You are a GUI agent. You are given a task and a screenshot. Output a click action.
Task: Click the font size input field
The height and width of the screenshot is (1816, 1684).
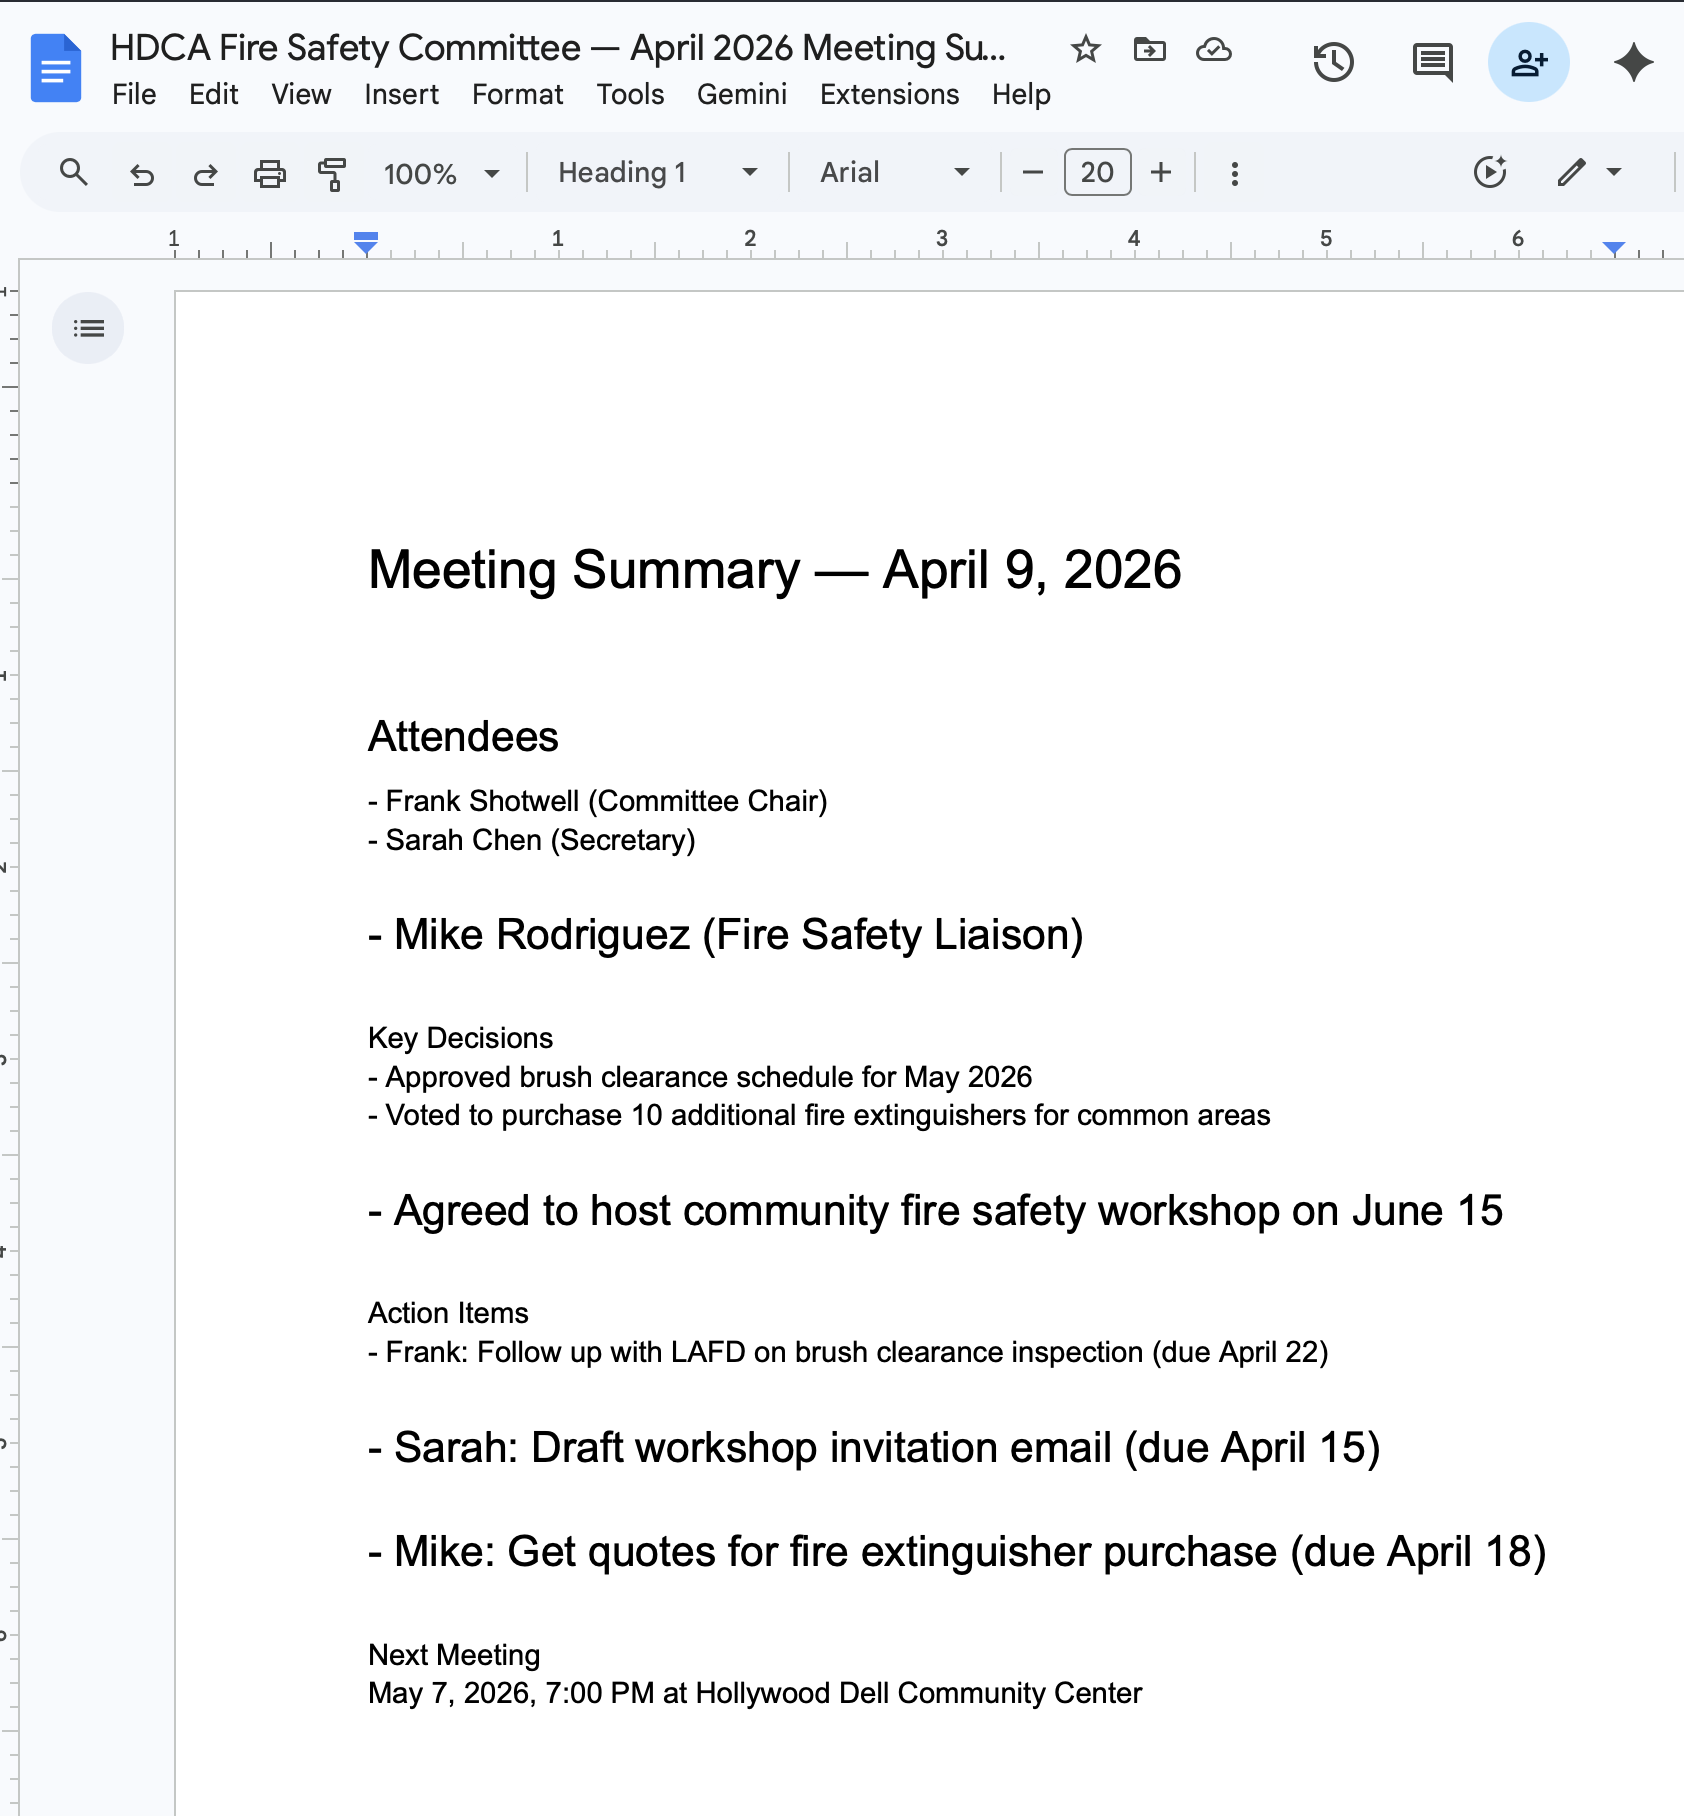coord(1096,172)
